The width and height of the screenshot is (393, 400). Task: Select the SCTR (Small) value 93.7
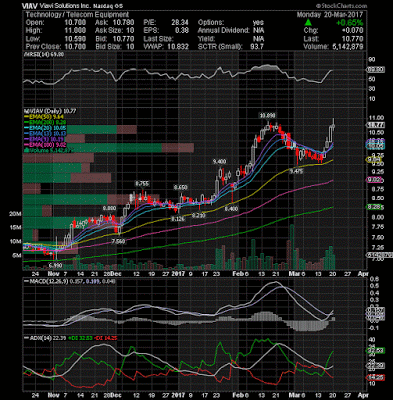tap(257, 47)
